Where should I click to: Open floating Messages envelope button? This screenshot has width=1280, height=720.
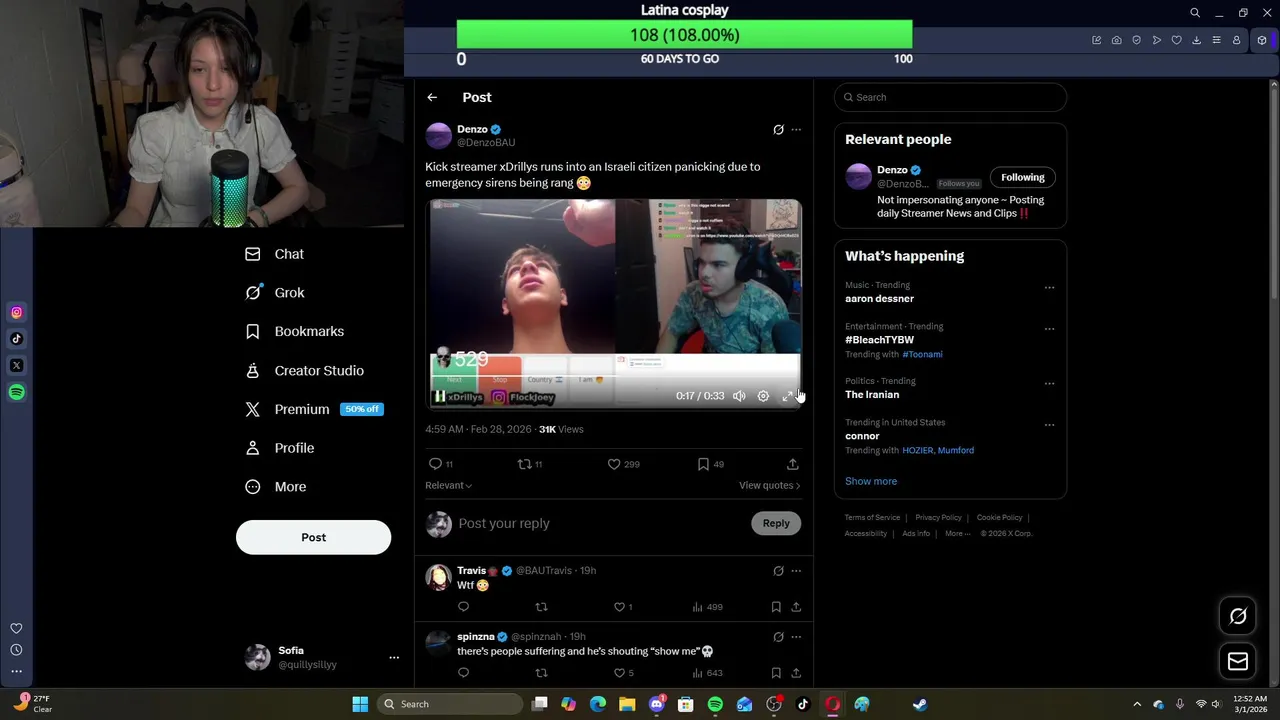click(x=1238, y=661)
